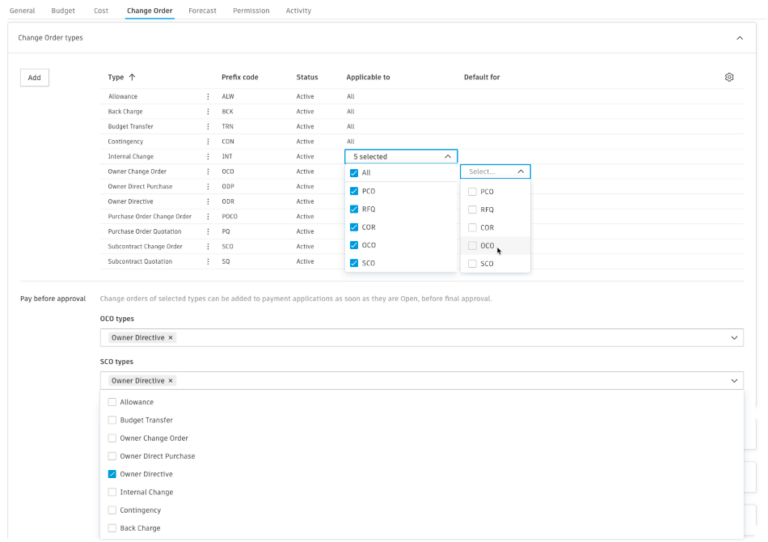Uncheck SCO in Applicable to list
Screen dimensions: 768x542
pyautogui.click(x=354, y=263)
